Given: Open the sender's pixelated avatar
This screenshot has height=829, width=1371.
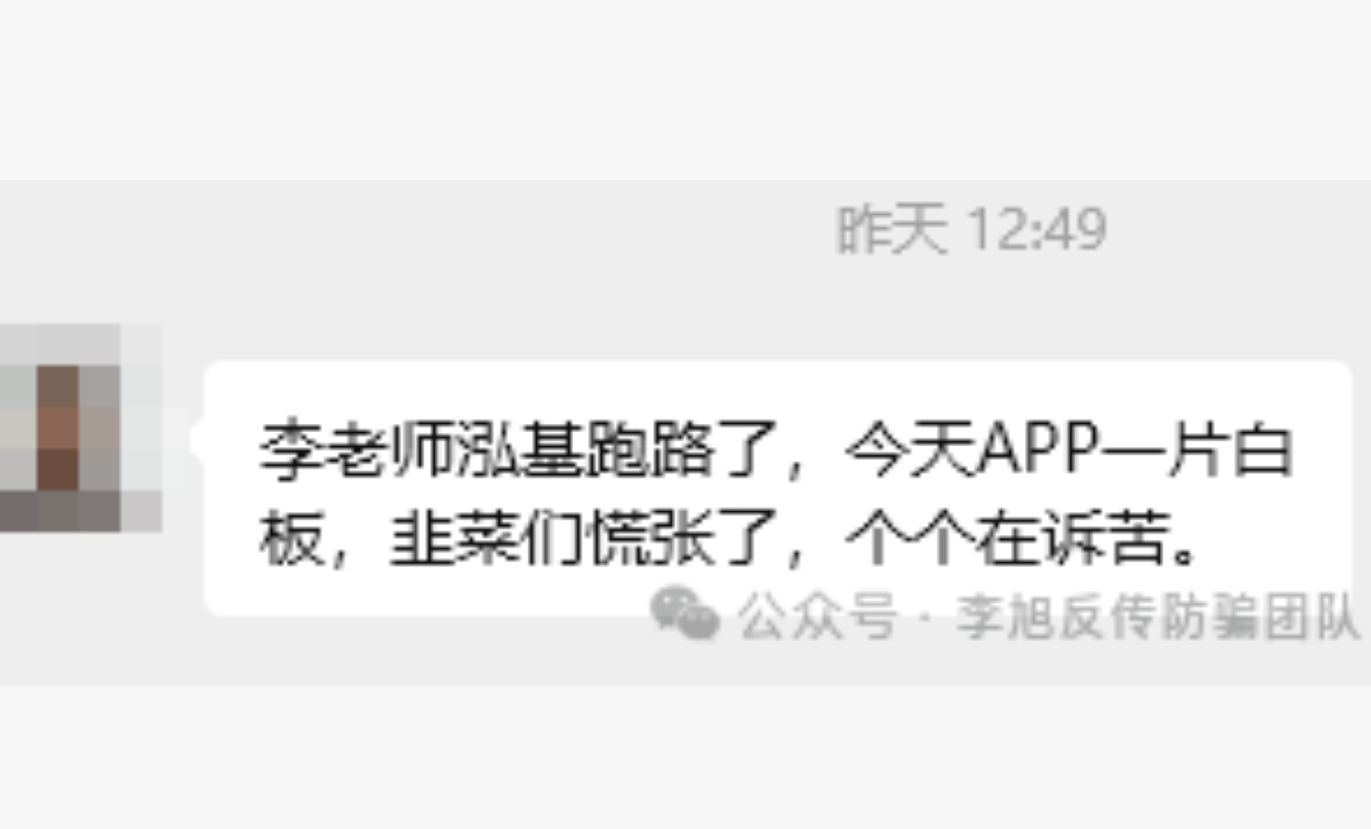Looking at the screenshot, I should coord(80,427).
